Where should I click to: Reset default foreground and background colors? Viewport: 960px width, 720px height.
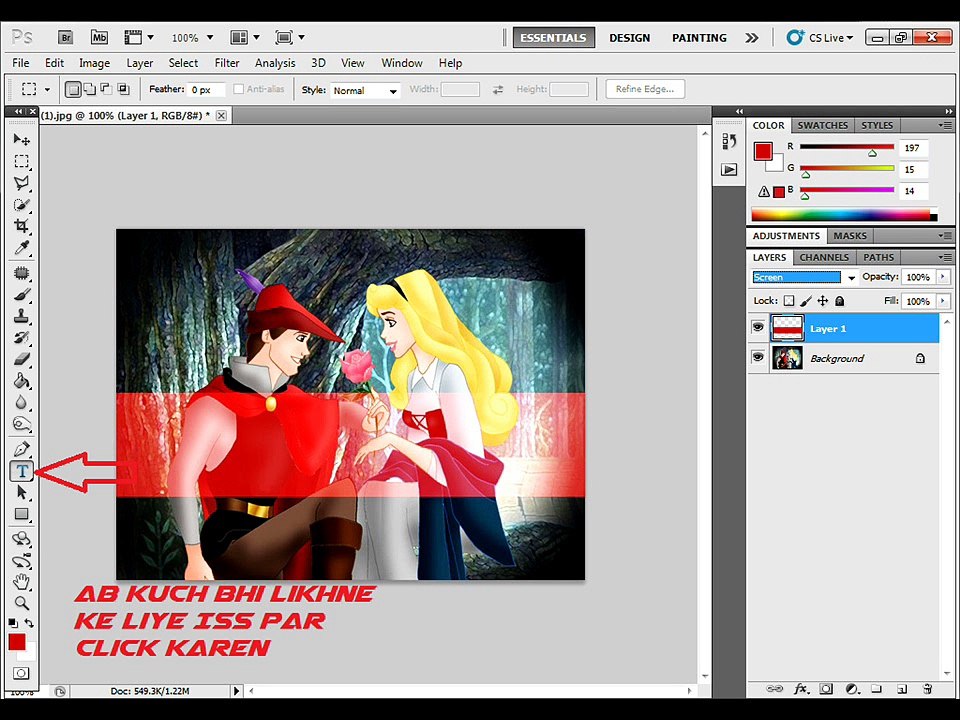[13, 623]
